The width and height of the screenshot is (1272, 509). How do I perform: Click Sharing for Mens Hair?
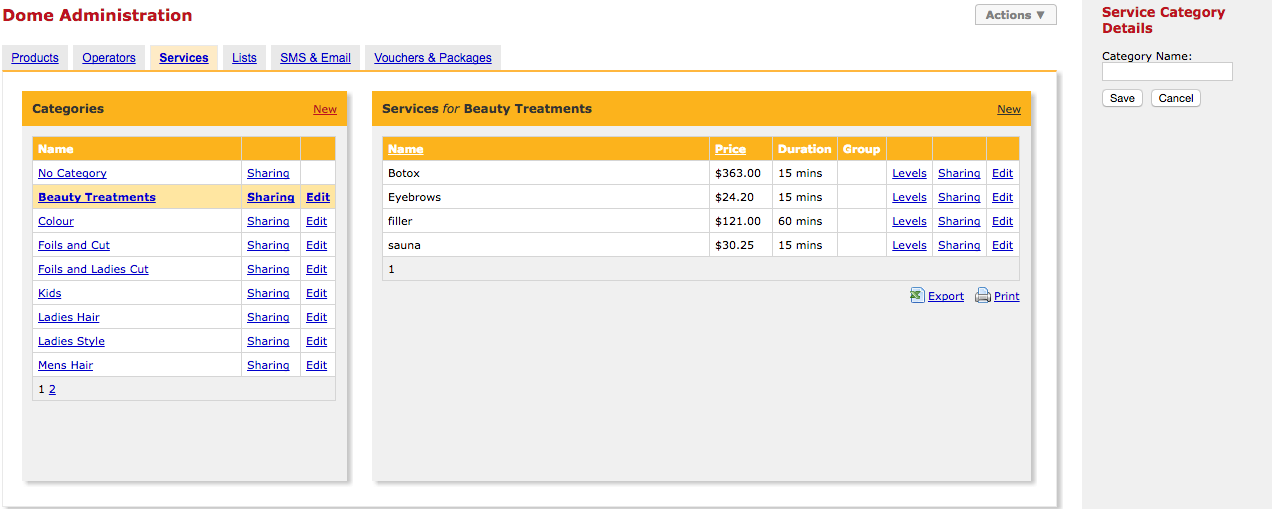(268, 365)
